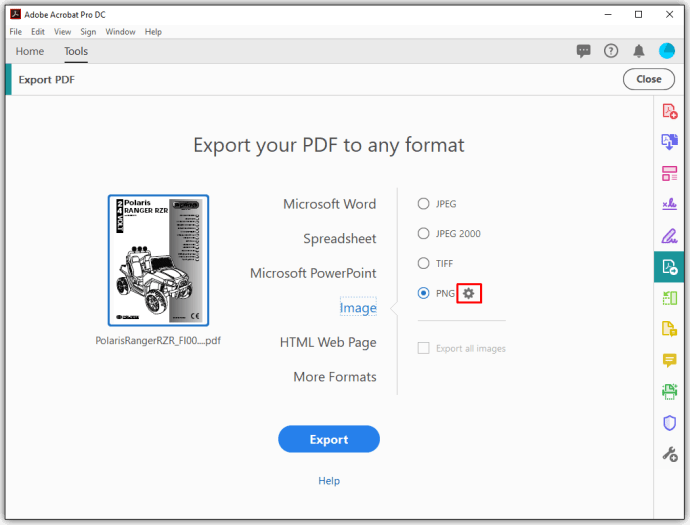Select teal Export PDF sidebar icon

pyautogui.click(x=669, y=267)
